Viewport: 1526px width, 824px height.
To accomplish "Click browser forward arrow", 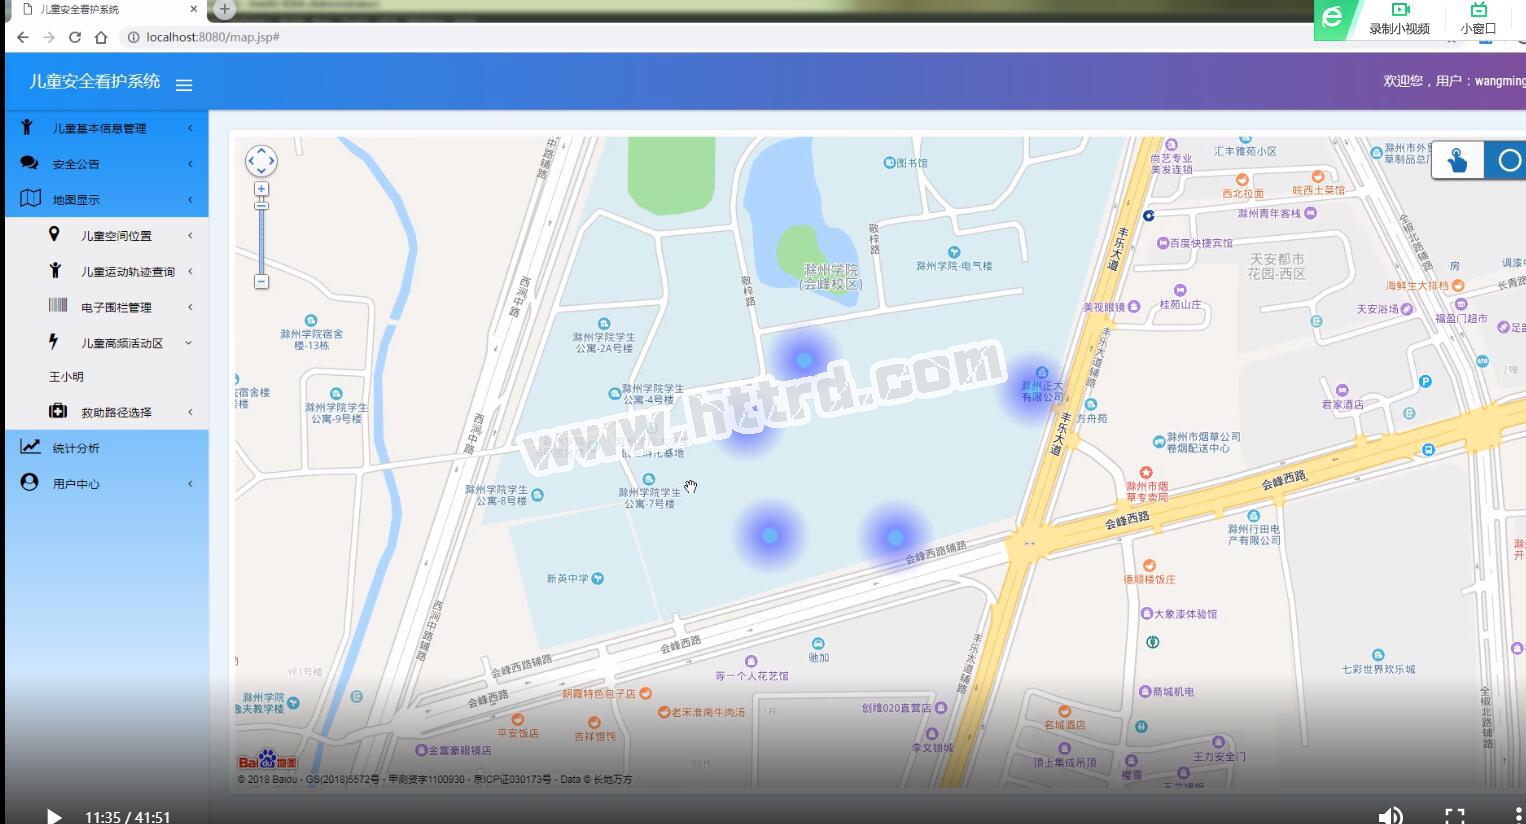I will pyautogui.click(x=49, y=37).
